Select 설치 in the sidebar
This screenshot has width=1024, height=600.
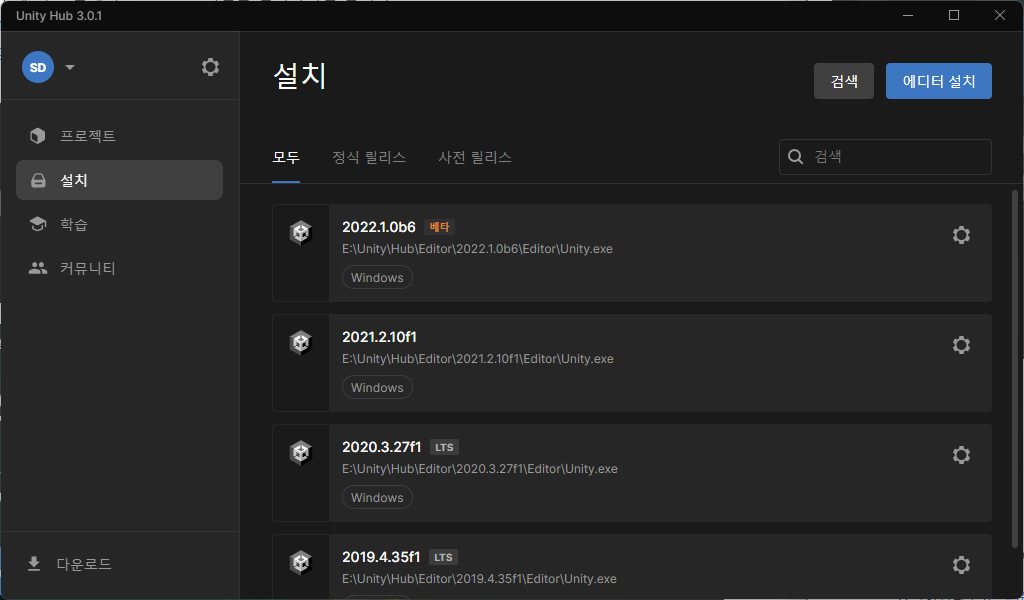(120, 180)
